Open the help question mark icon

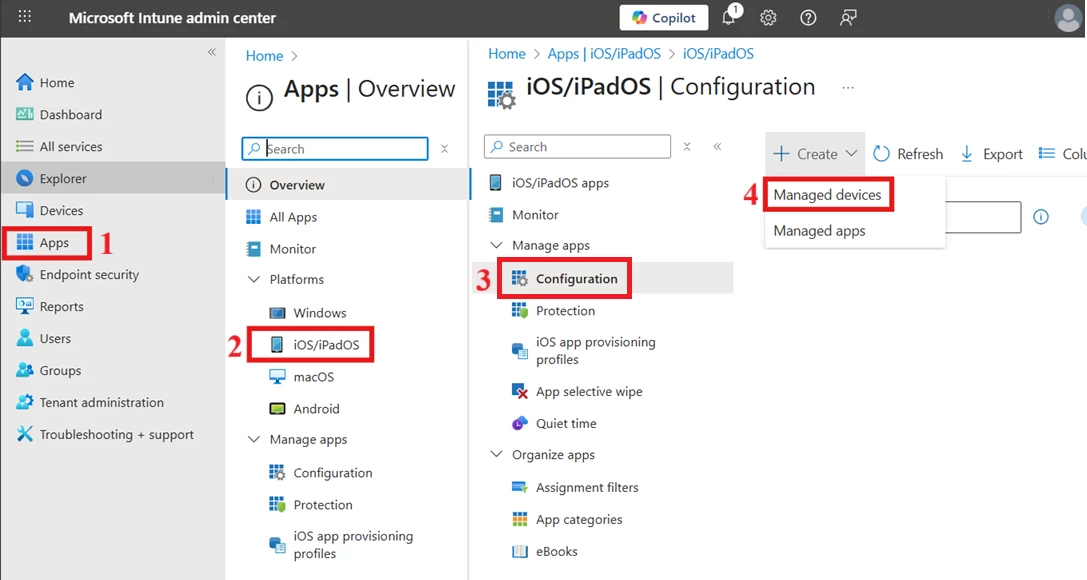[x=808, y=18]
